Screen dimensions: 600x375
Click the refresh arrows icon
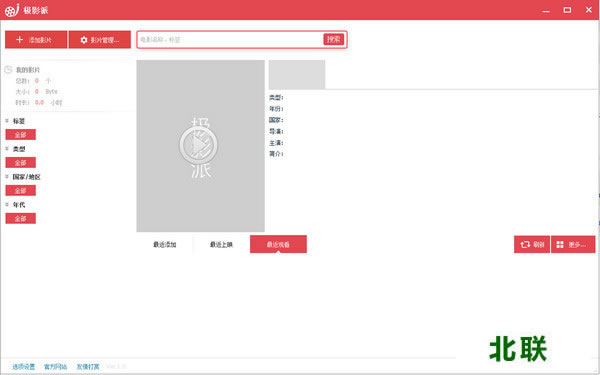(525, 245)
